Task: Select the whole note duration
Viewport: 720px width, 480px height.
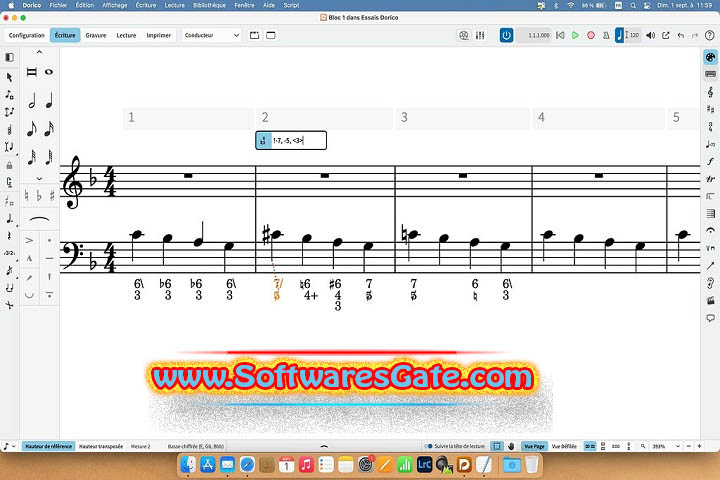Action: (x=49, y=72)
